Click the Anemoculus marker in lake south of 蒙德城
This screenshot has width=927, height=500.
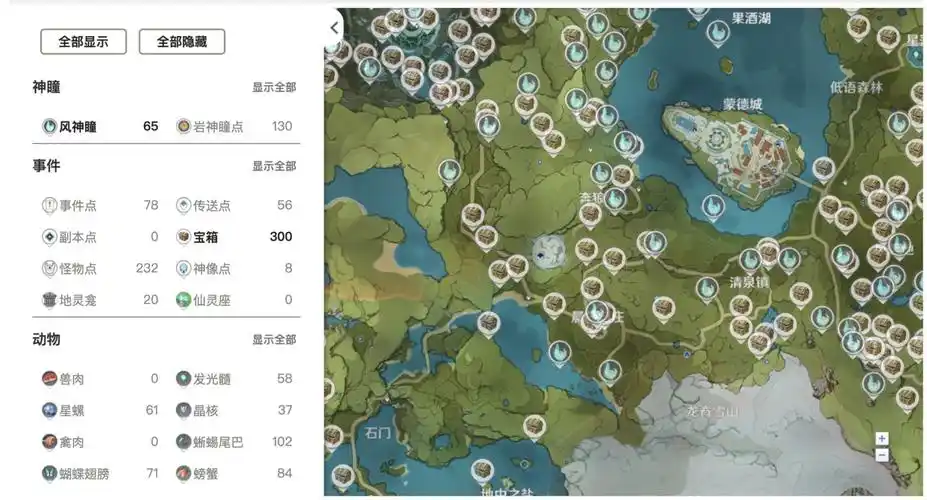click(x=713, y=208)
